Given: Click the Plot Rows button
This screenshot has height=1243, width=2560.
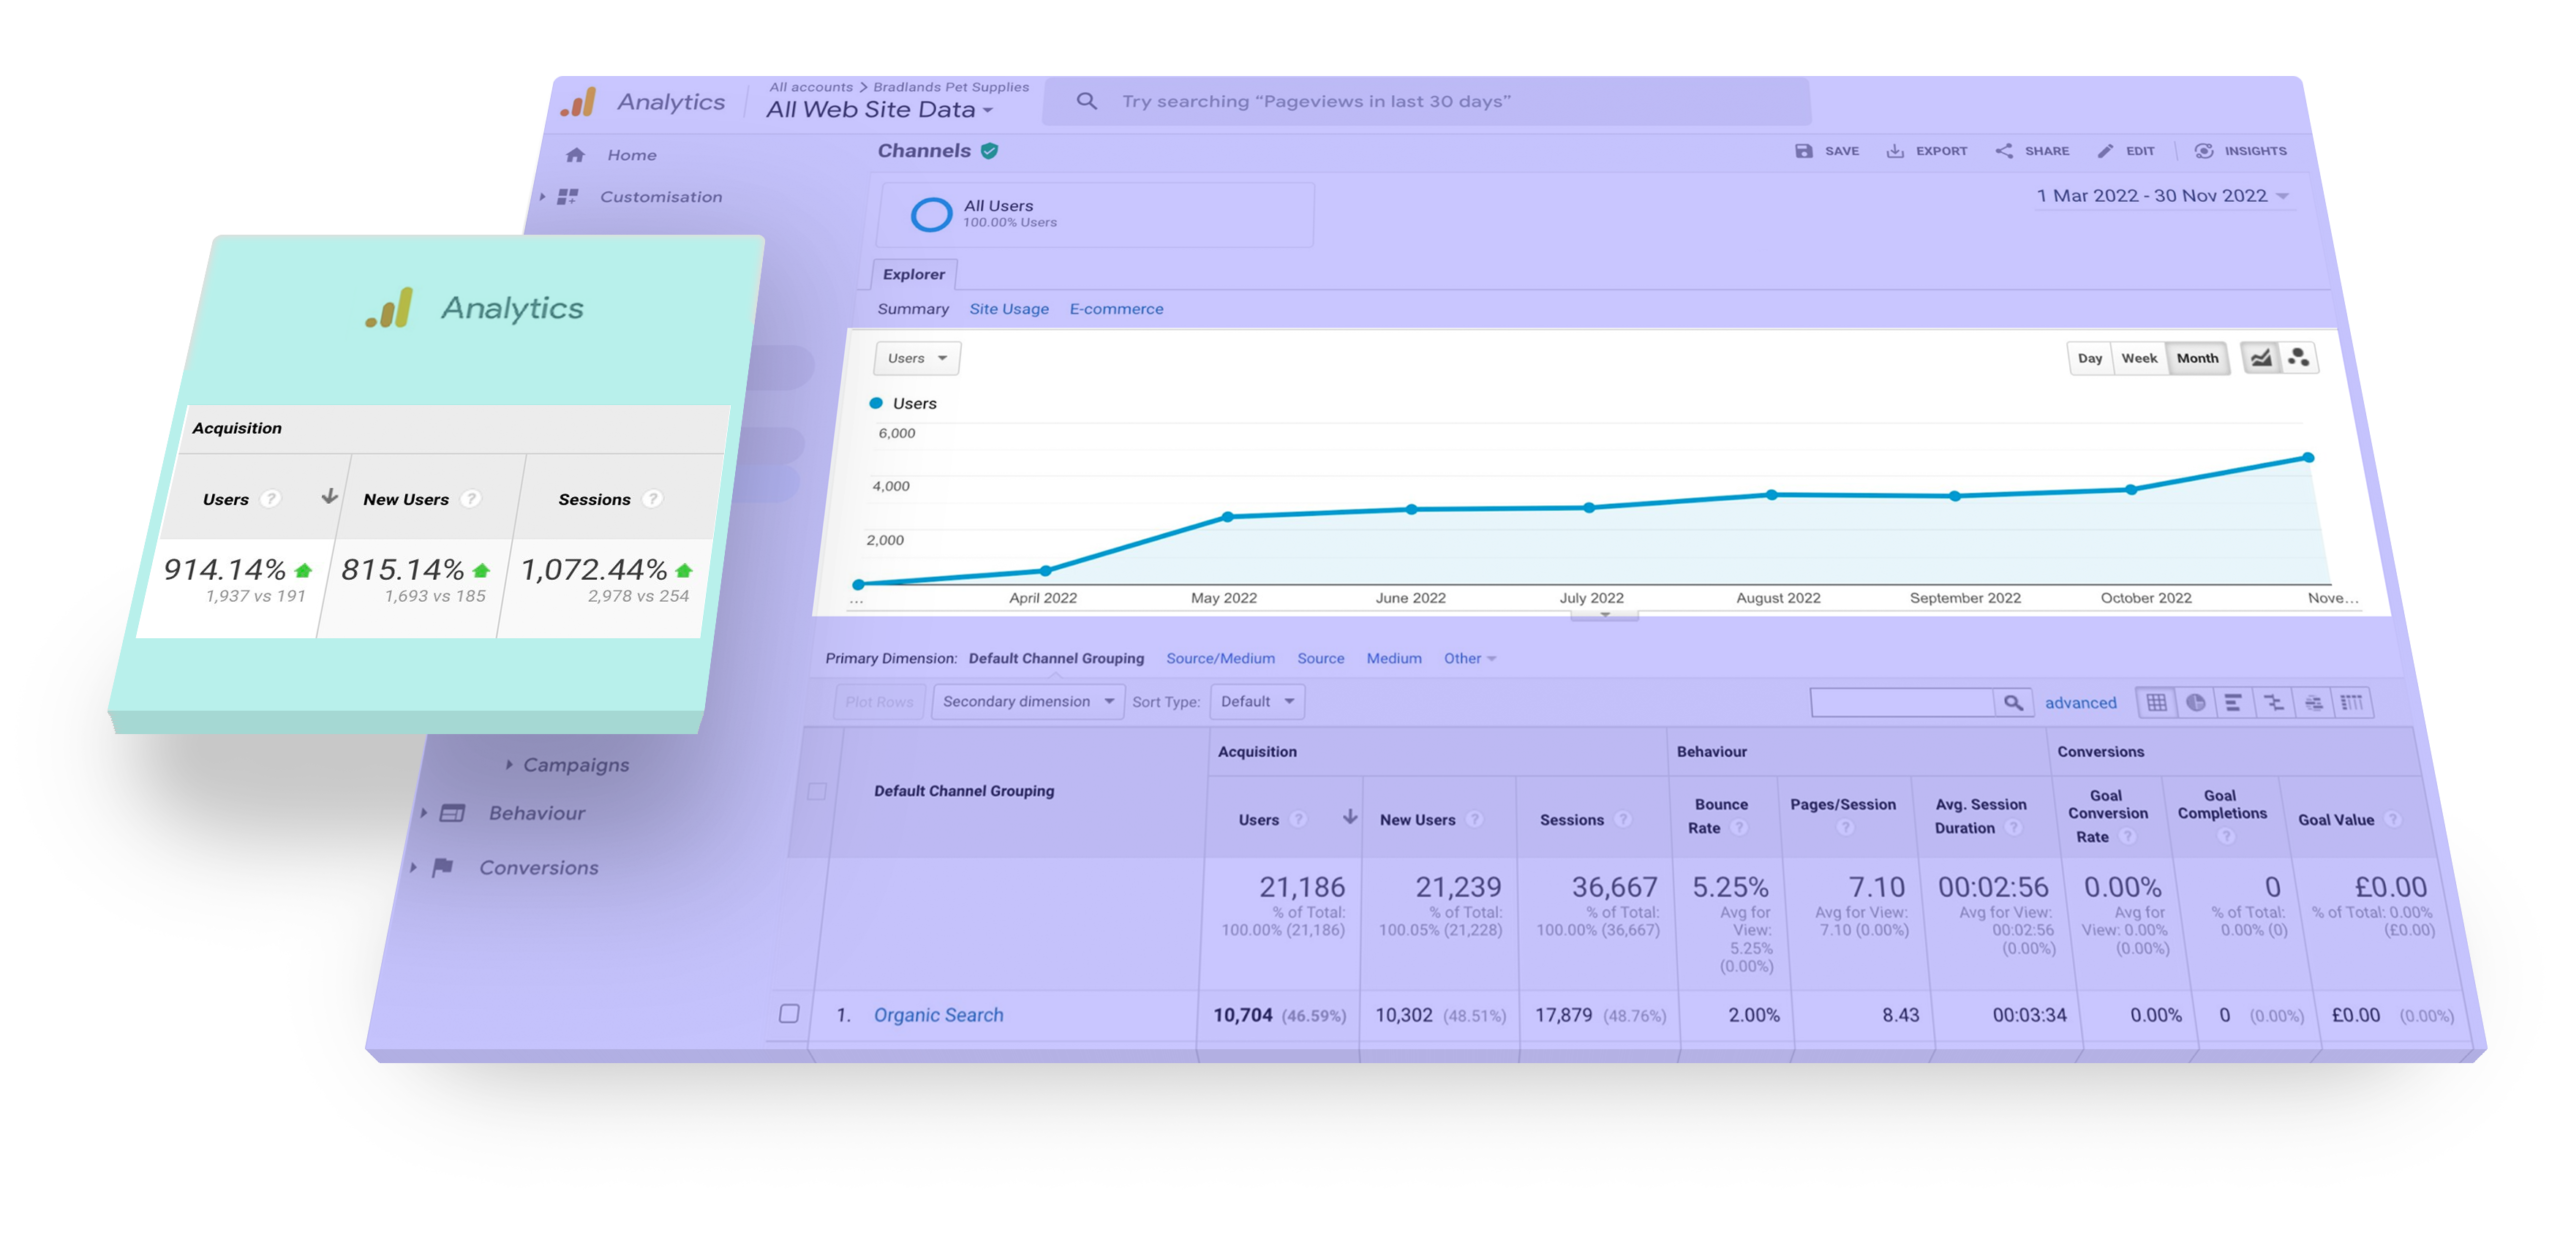Looking at the screenshot, I should pyautogui.click(x=879, y=702).
